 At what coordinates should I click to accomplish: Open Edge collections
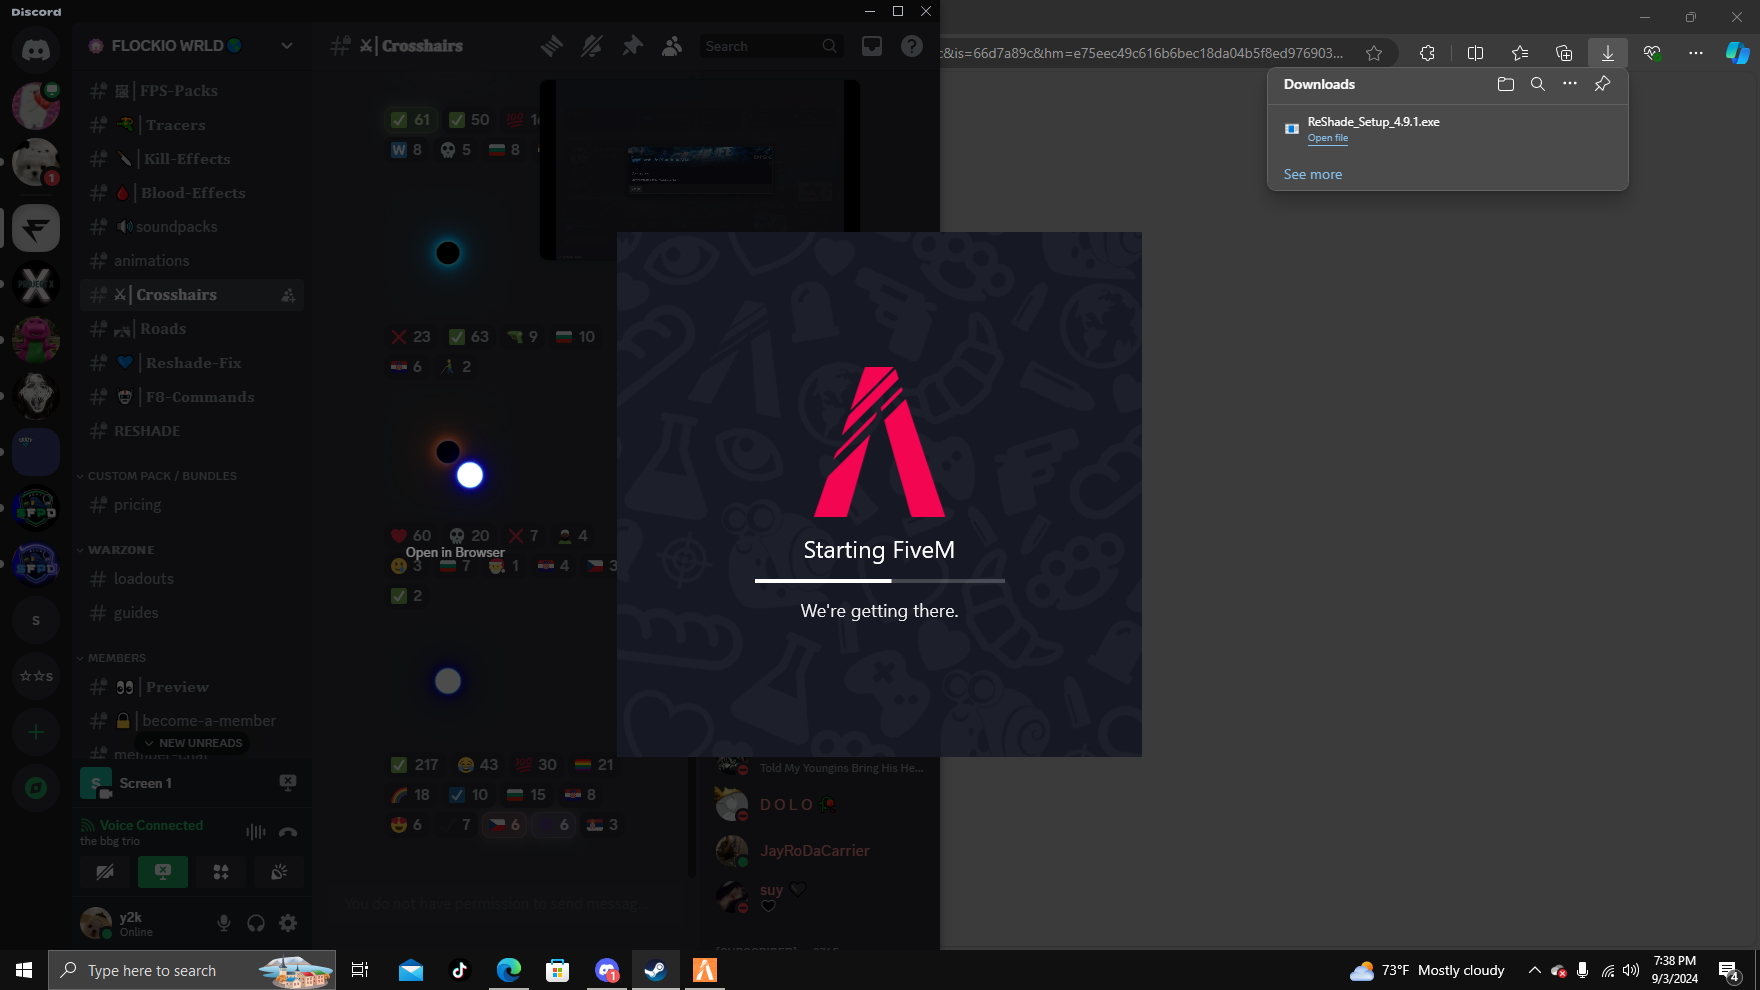point(1564,53)
